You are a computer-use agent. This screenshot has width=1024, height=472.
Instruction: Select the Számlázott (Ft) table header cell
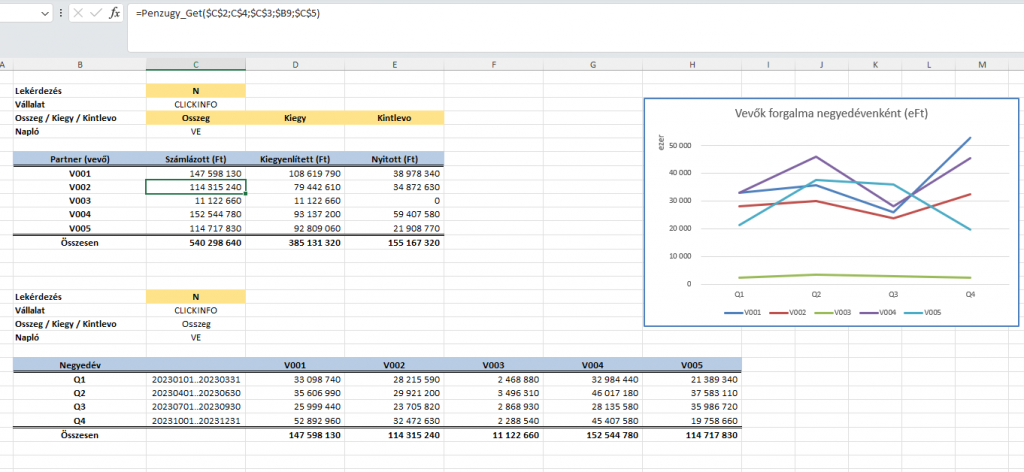click(x=195, y=159)
